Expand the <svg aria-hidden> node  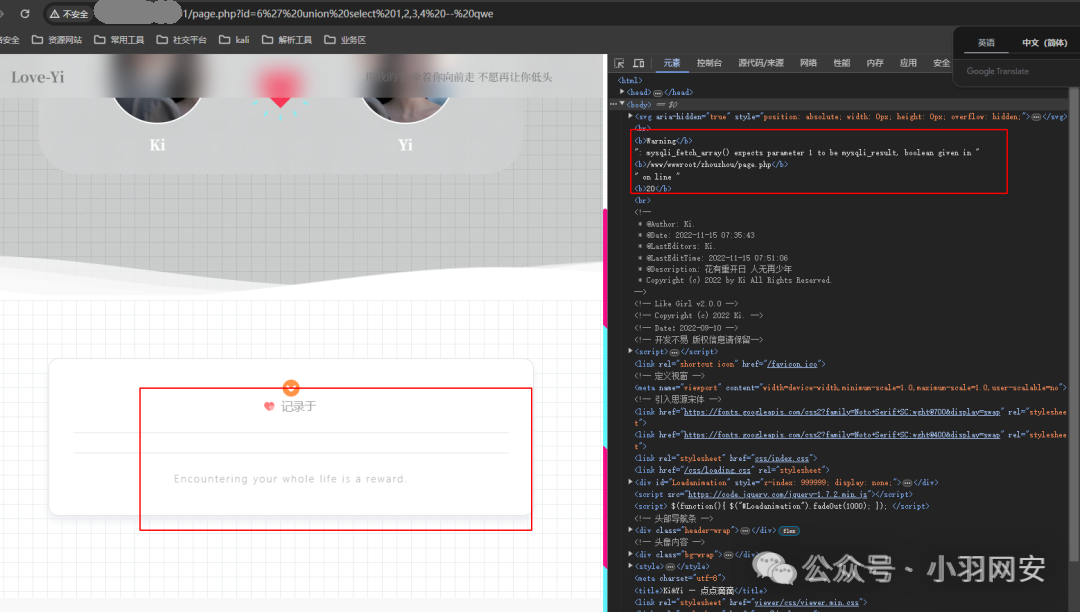630,116
